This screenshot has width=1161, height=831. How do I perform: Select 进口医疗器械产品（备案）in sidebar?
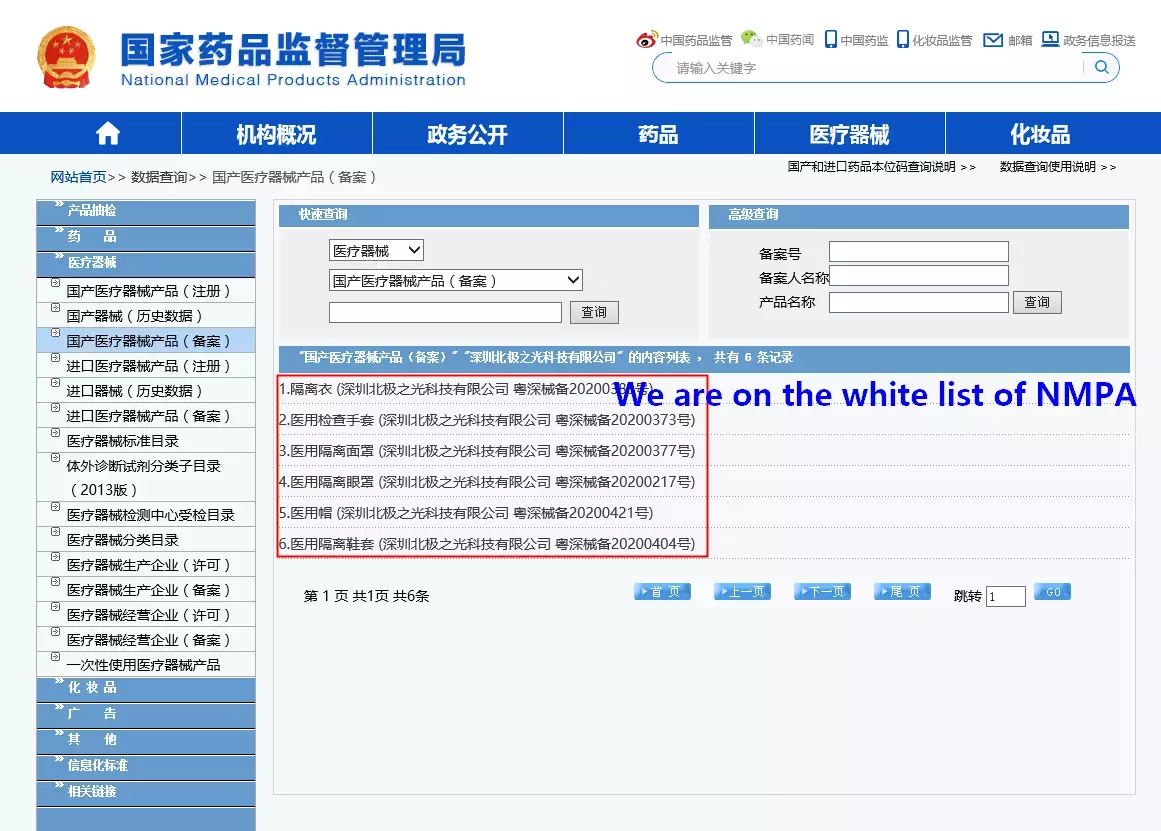[148, 416]
